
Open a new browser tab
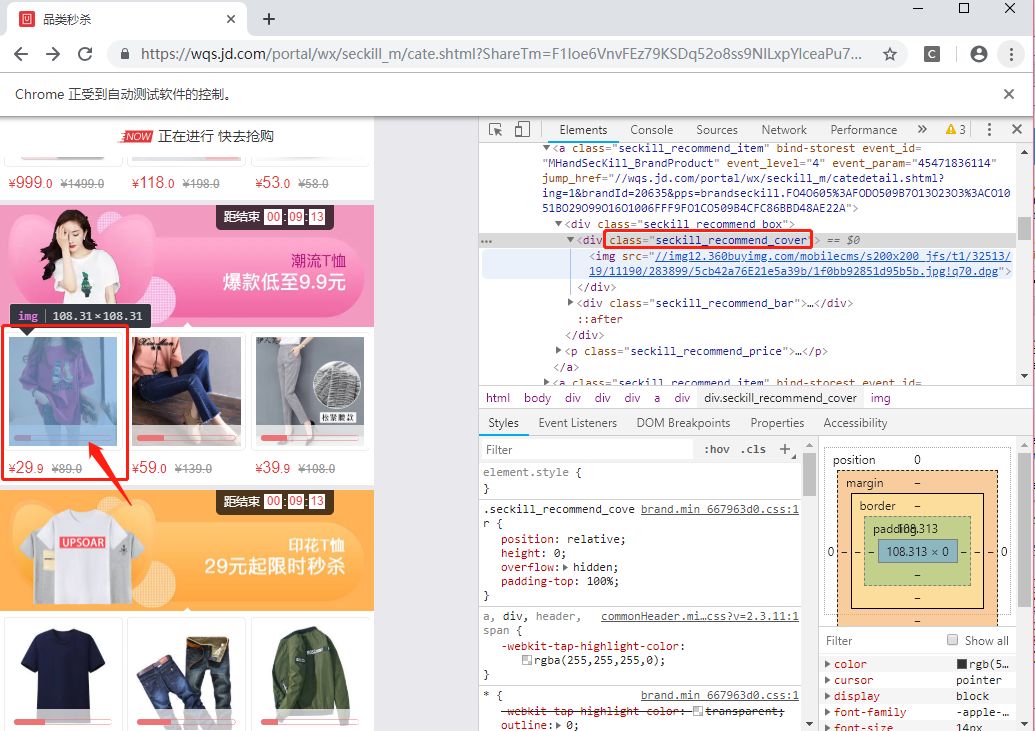tap(269, 19)
